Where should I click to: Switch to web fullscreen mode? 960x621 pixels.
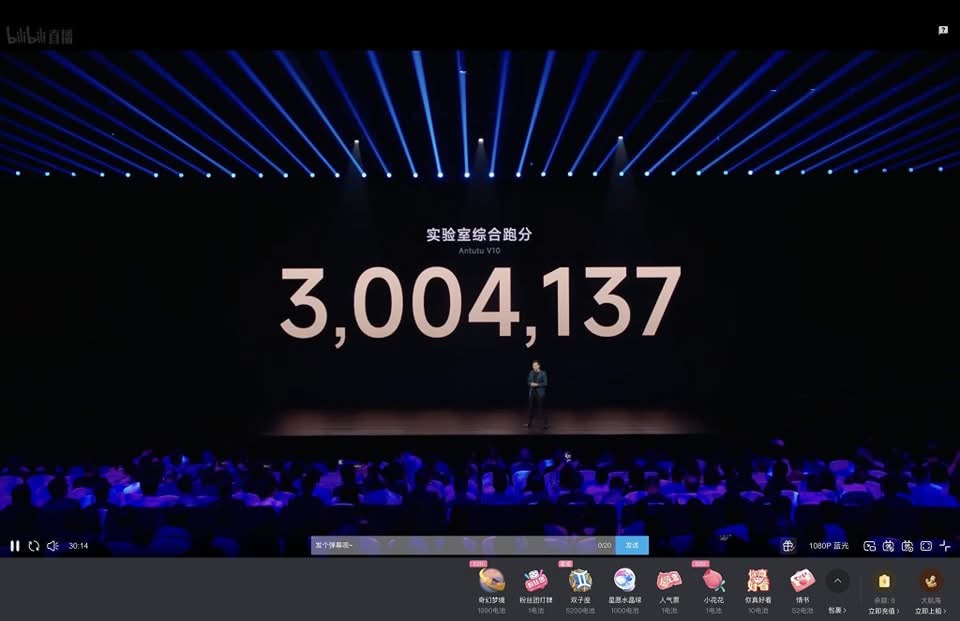click(x=926, y=546)
